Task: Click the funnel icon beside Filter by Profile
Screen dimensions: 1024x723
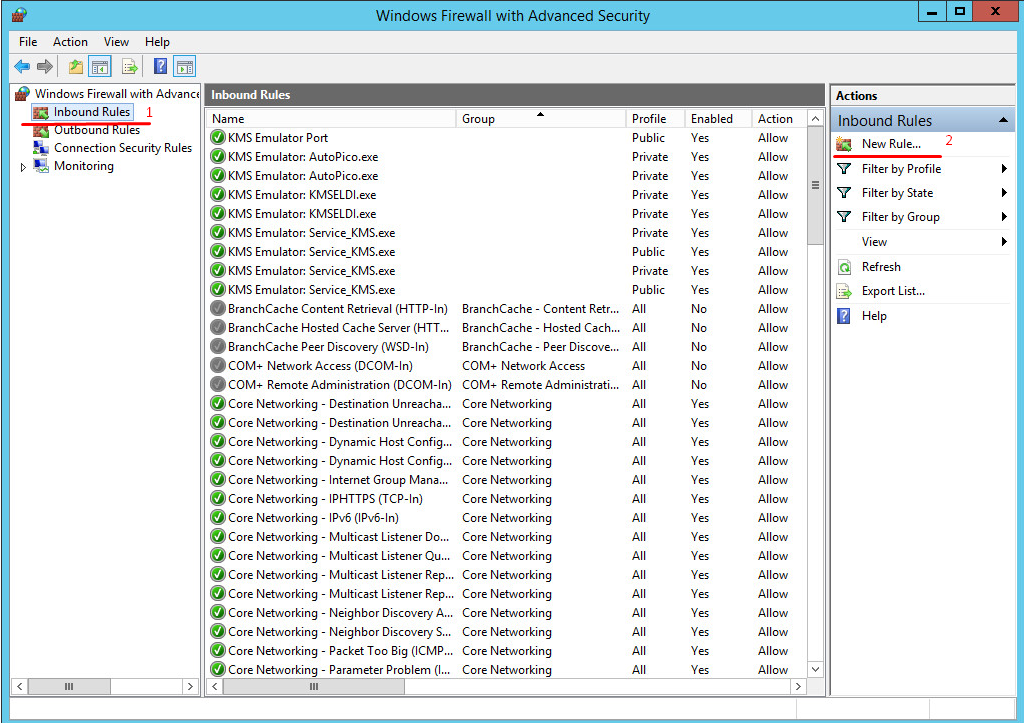Action: pyautogui.click(x=844, y=169)
